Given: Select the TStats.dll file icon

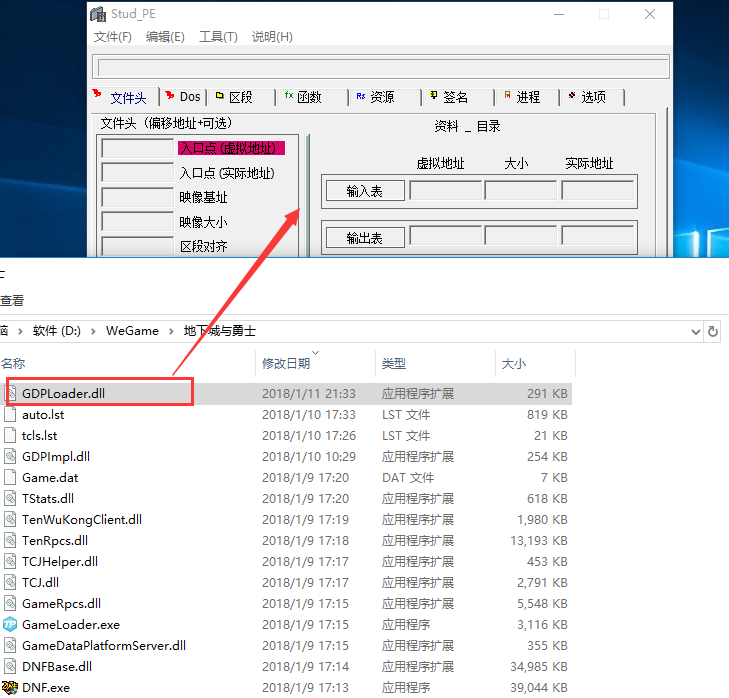Looking at the screenshot, I should [11, 498].
